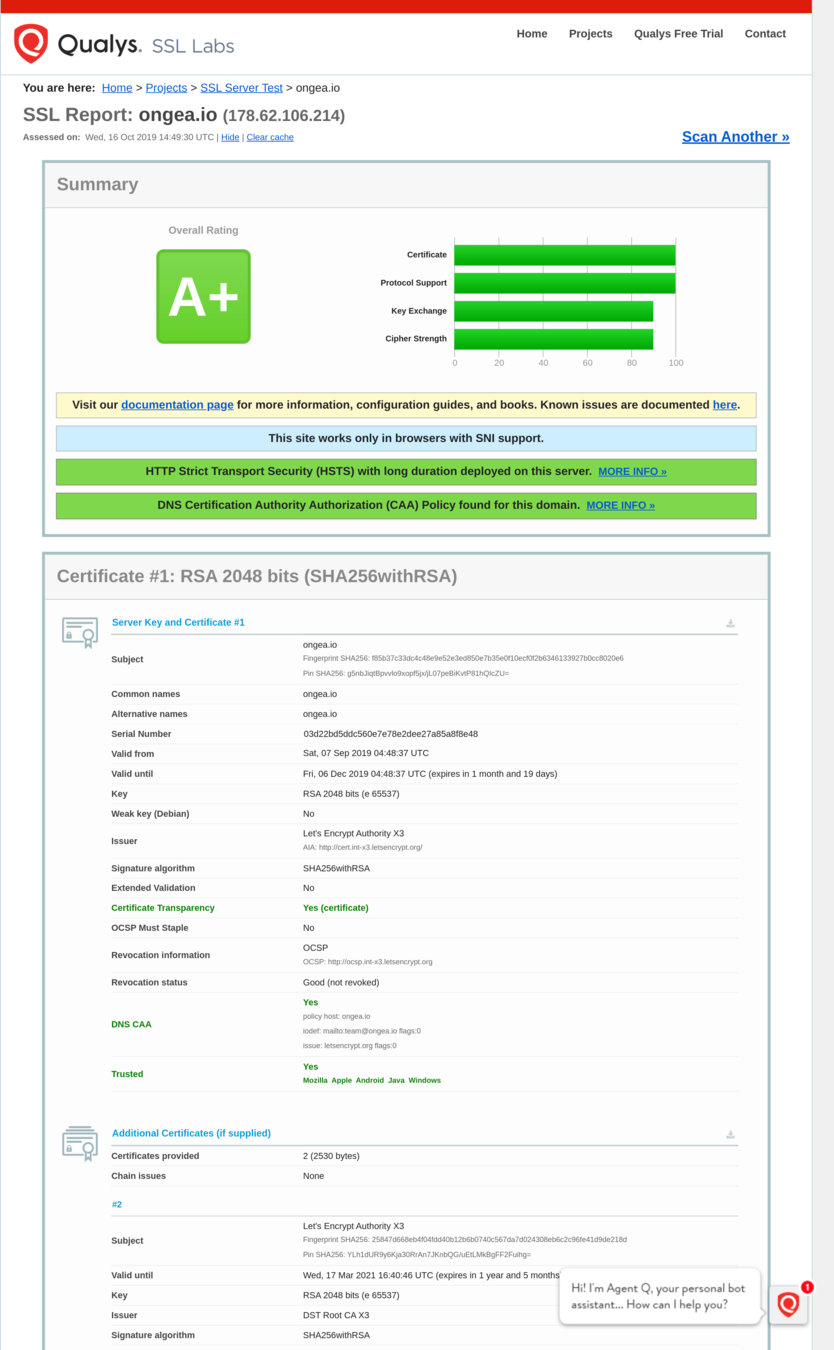Click the DST Root CA X3 issuer value
The image size is (834, 1350).
point(336,1315)
